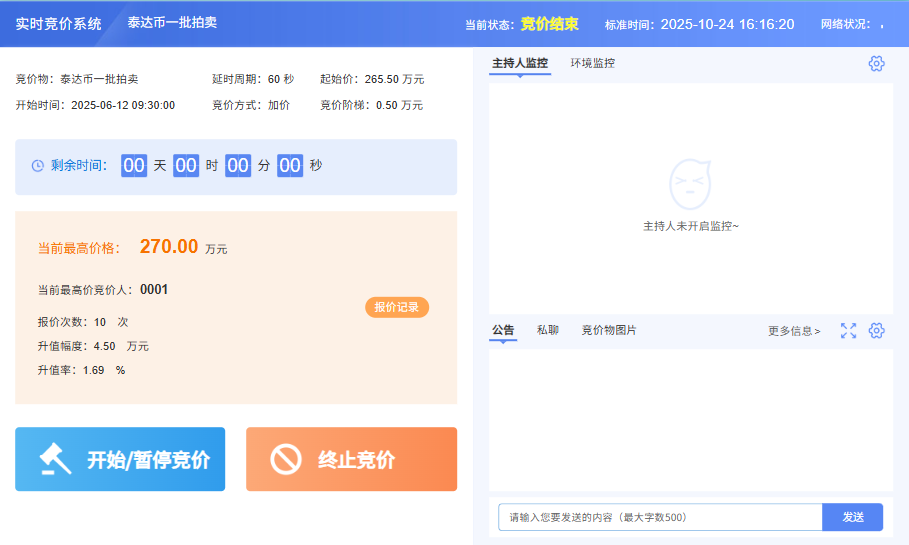
Task: Expand the announcement panel to fullscreen
Action: 848,331
